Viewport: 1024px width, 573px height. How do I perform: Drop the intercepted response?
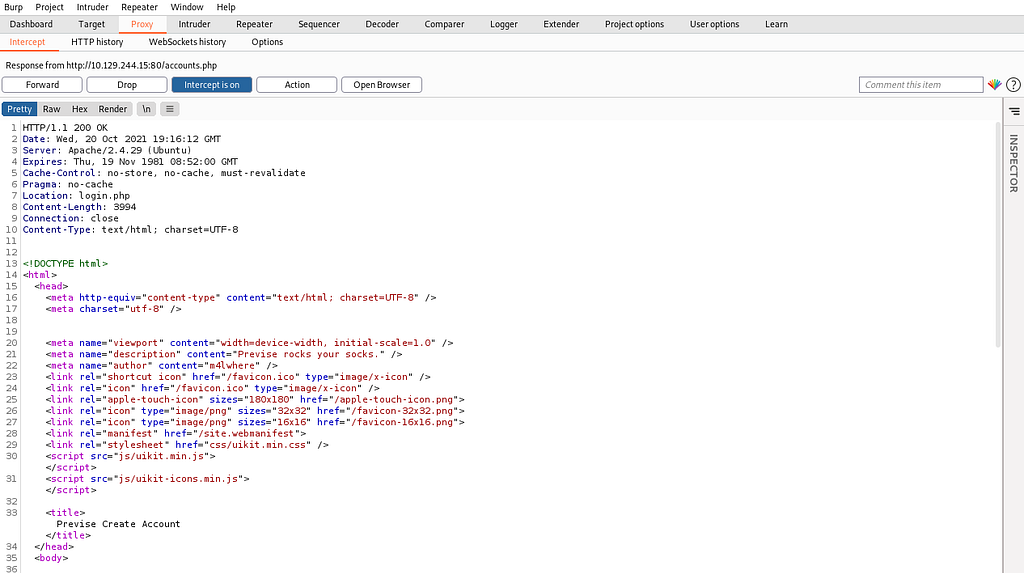click(127, 85)
